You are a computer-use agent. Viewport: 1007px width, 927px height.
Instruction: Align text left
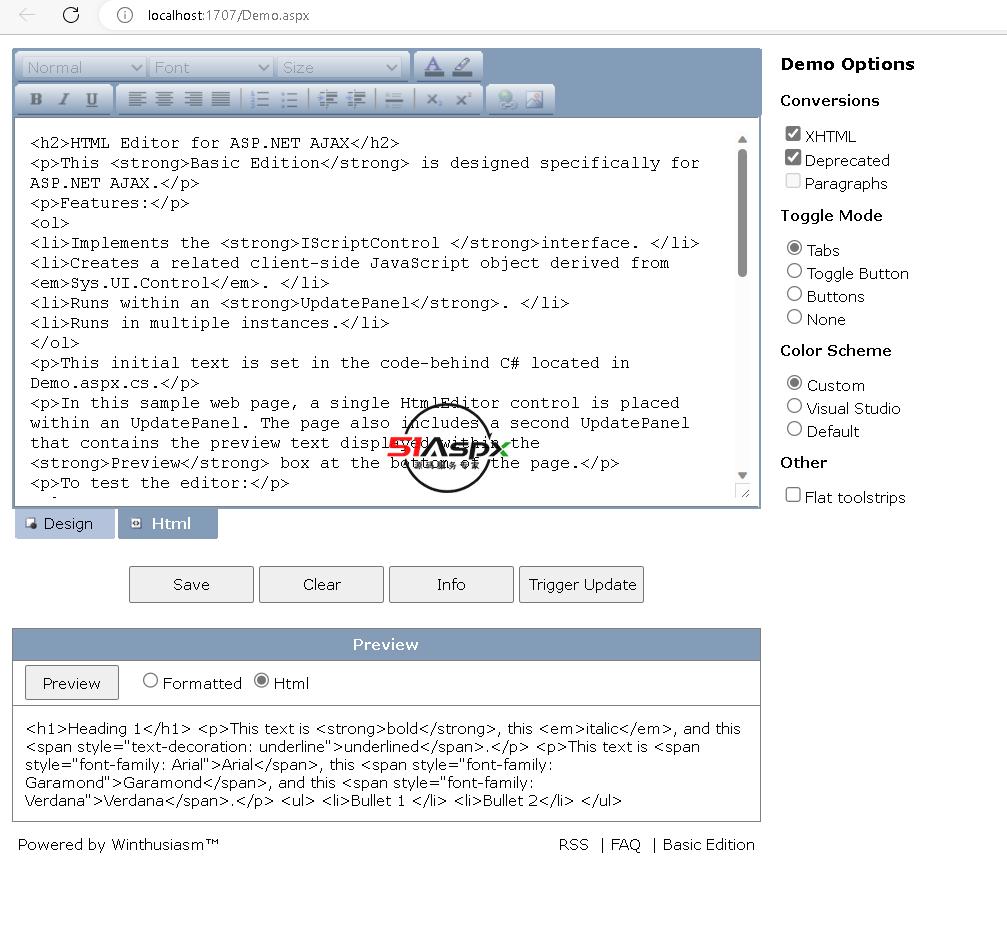[137, 100]
